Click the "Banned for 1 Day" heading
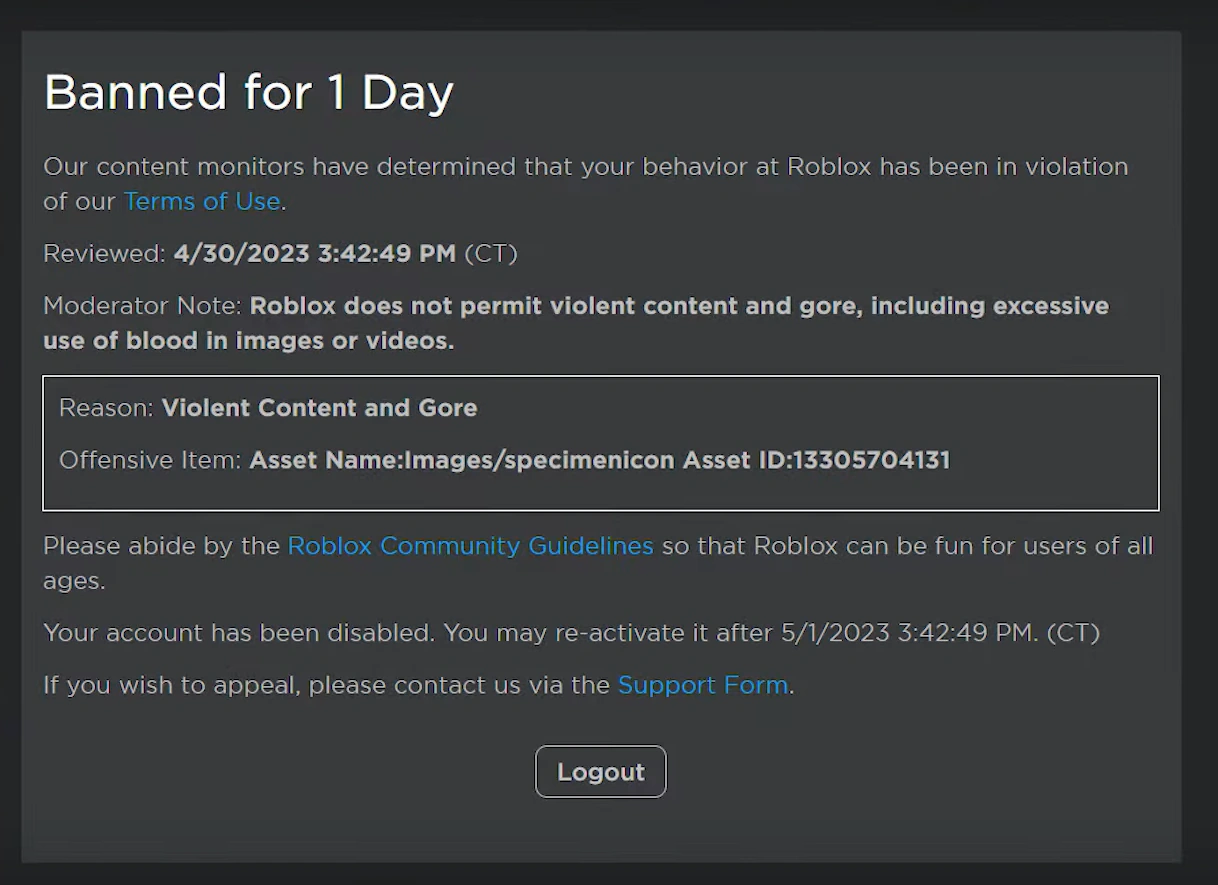This screenshot has width=1218, height=885. 249,93
